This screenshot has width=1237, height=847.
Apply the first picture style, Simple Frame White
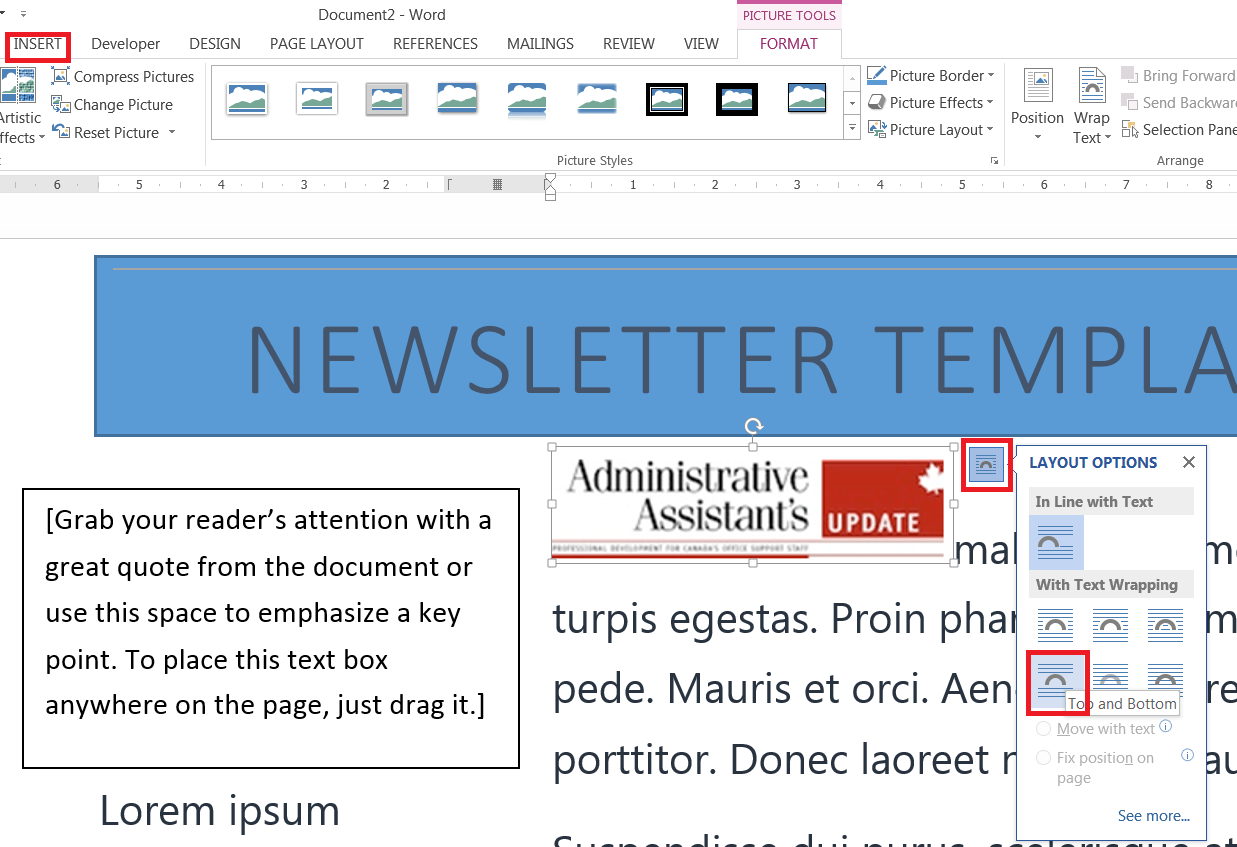click(247, 98)
